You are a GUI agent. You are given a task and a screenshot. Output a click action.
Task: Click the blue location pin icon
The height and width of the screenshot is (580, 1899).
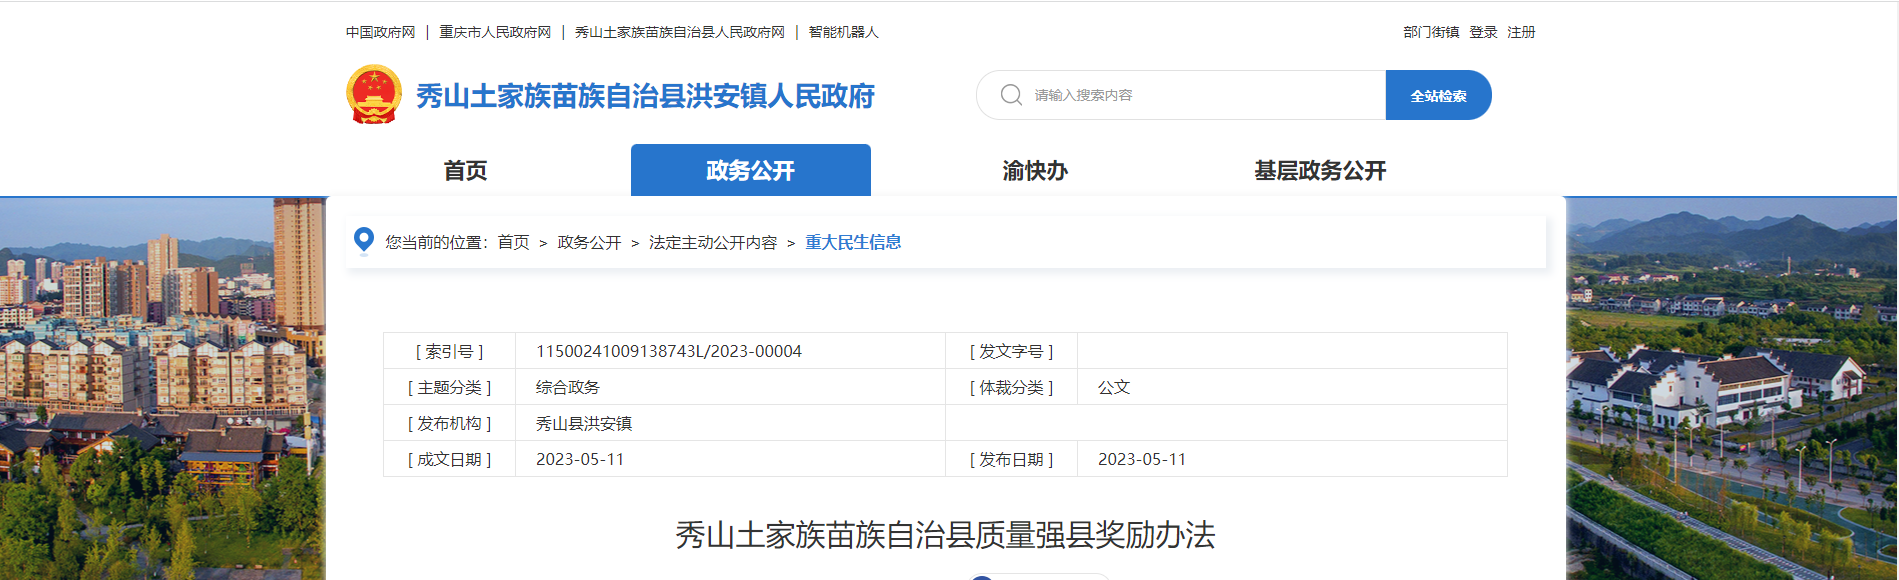(x=364, y=241)
